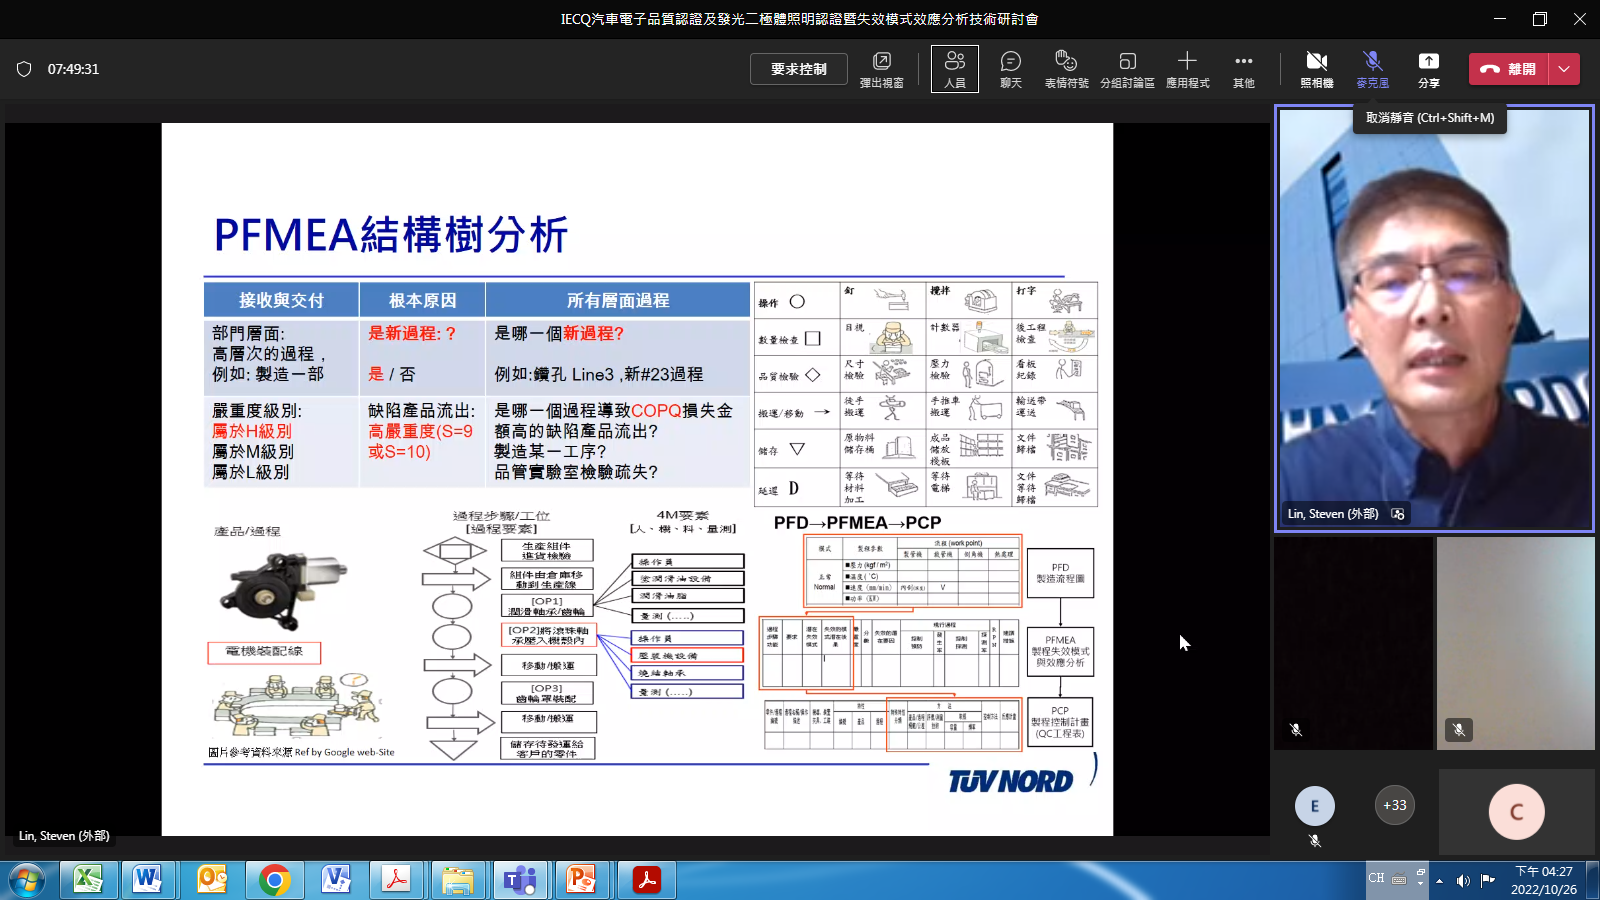This screenshot has height=900, width=1600.
Task: Open PowerPoint from the taskbar
Action: click(583, 880)
